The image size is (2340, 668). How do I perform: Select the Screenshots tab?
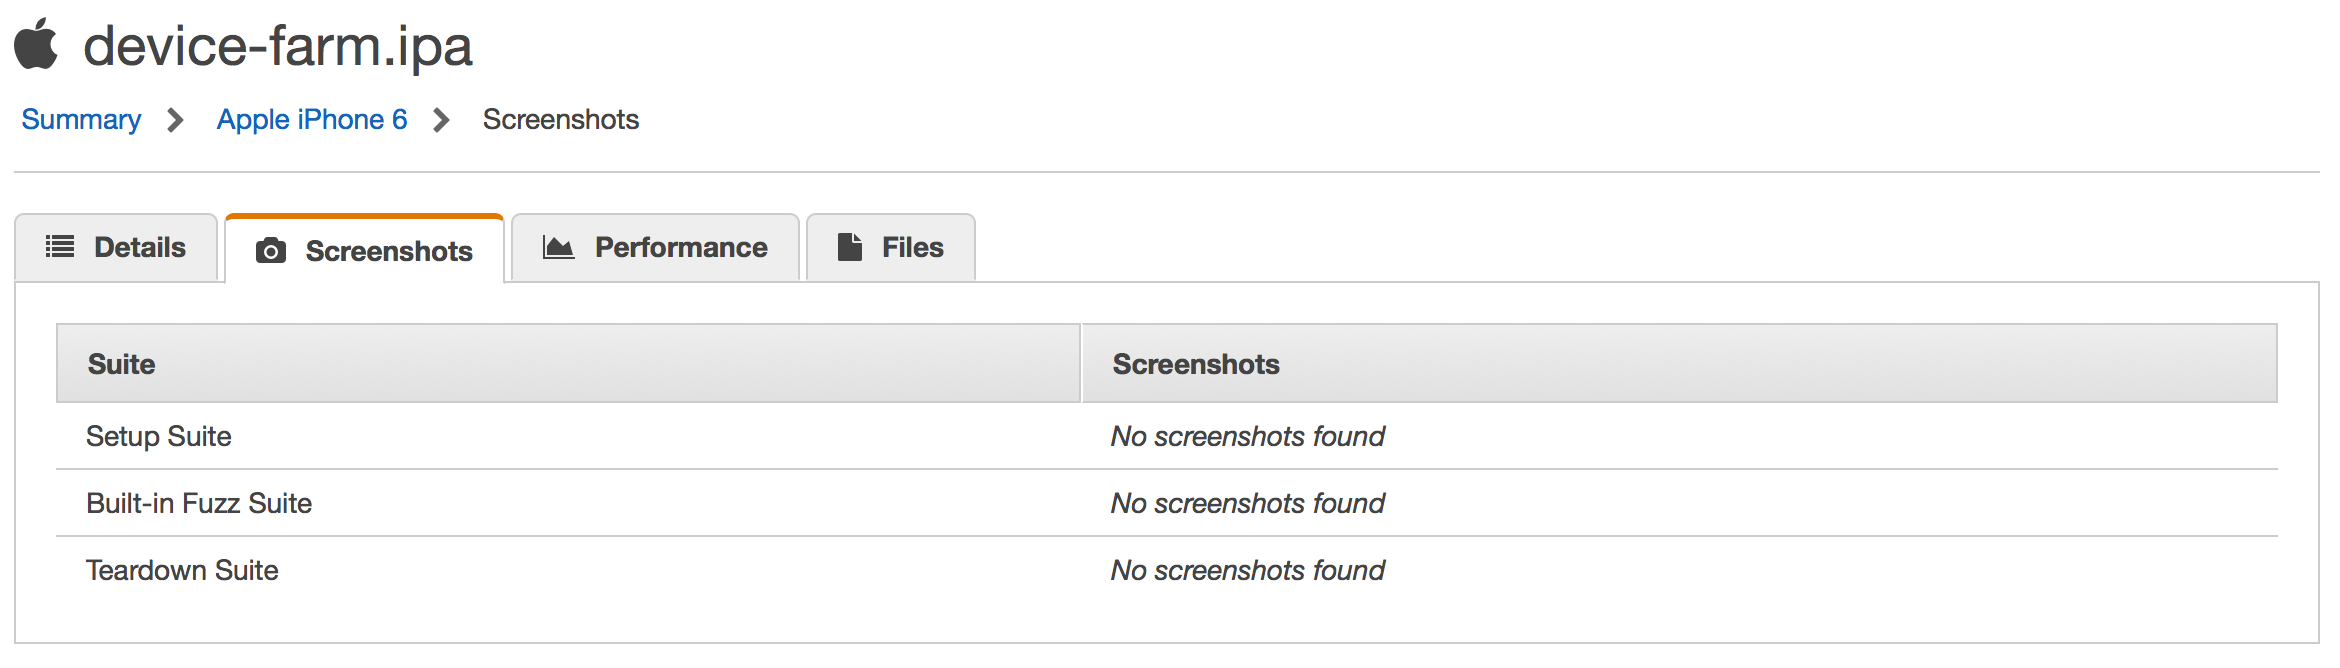pos(366,251)
